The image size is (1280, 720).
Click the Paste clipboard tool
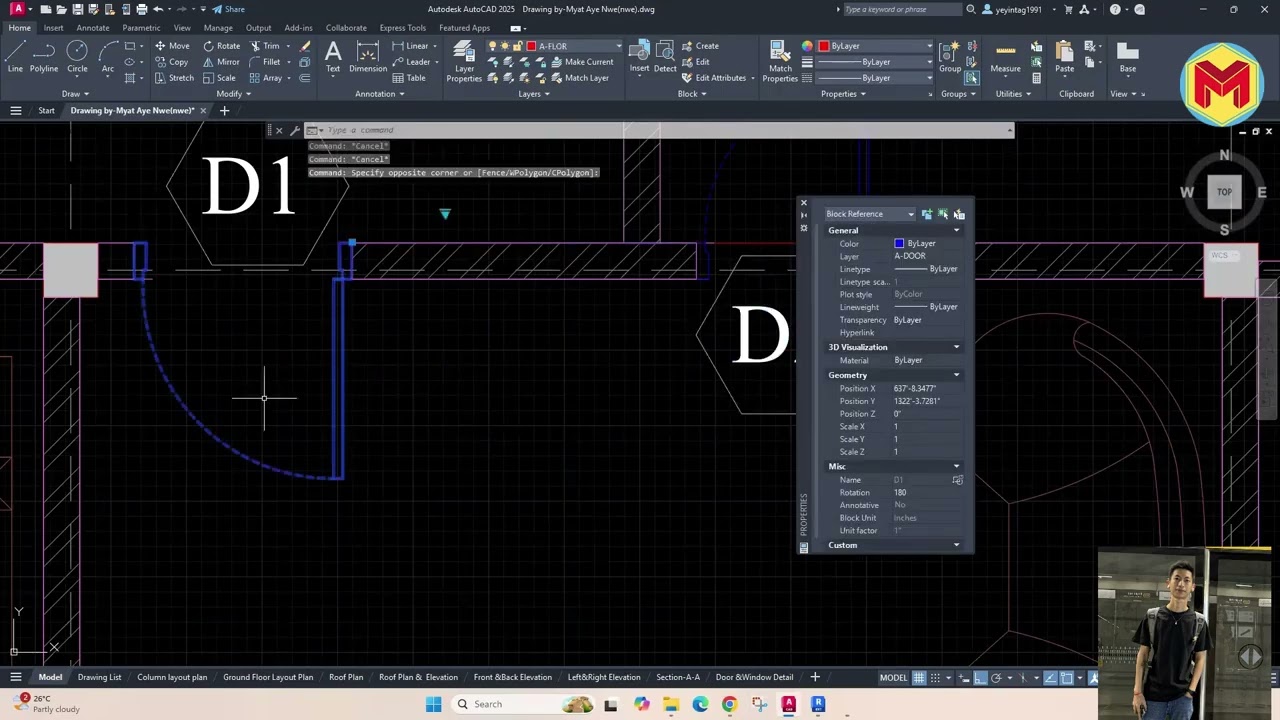[x=1064, y=57]
